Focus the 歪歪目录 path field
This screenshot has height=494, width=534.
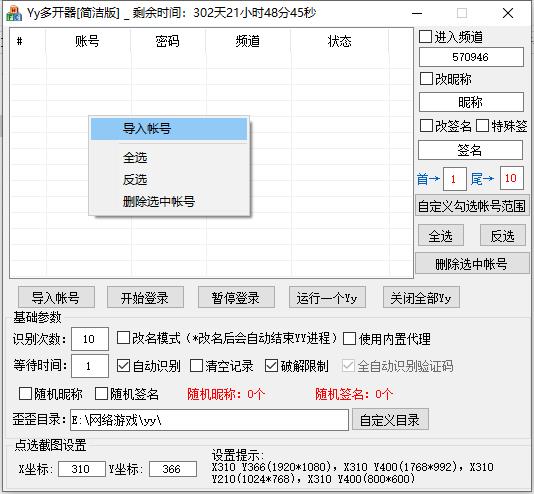(209, 420)
